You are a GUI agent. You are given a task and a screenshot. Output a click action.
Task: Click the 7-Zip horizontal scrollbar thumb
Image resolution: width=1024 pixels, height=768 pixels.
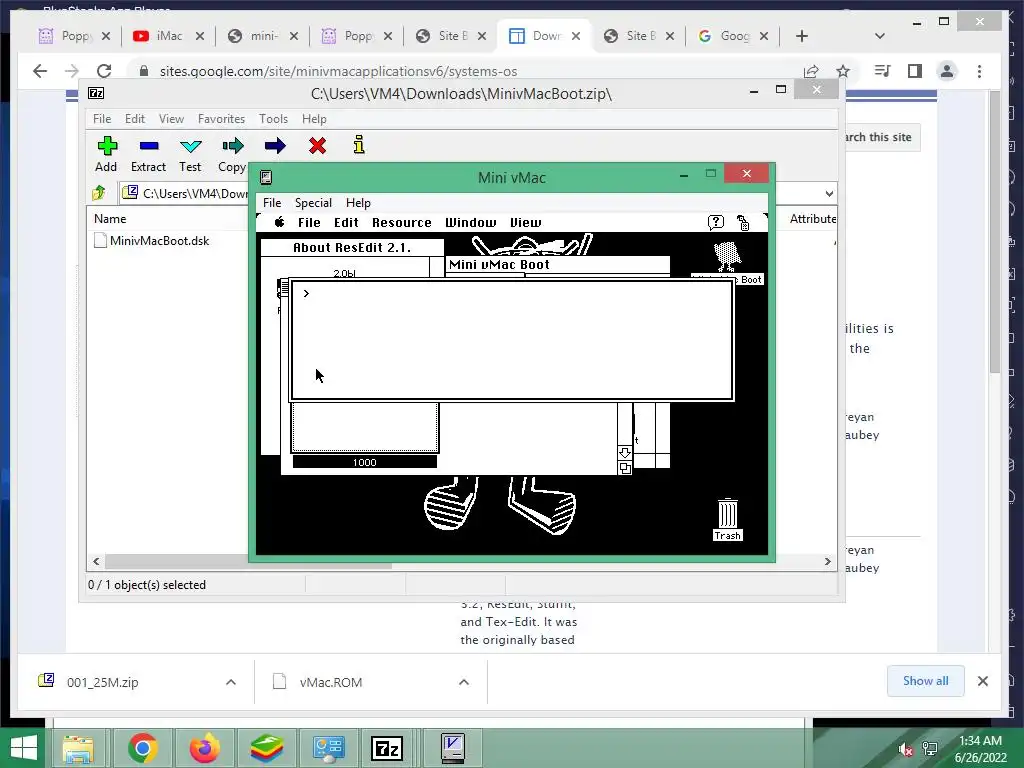(x=248, y=562)
